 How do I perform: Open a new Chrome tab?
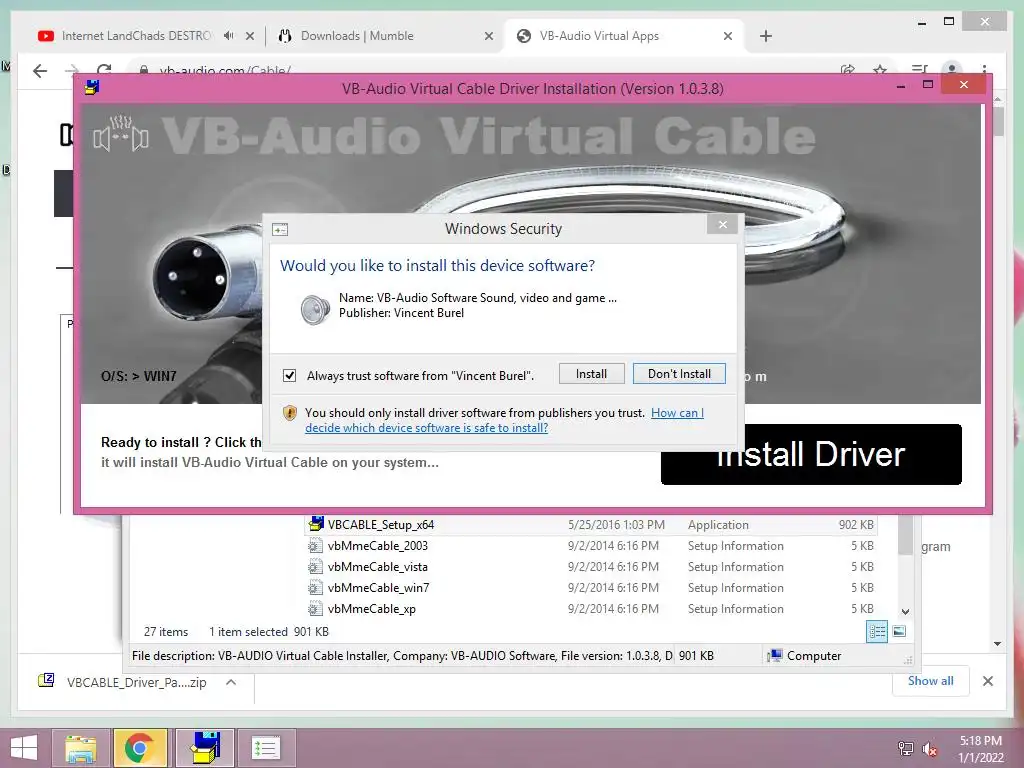[x=766, y=36]
